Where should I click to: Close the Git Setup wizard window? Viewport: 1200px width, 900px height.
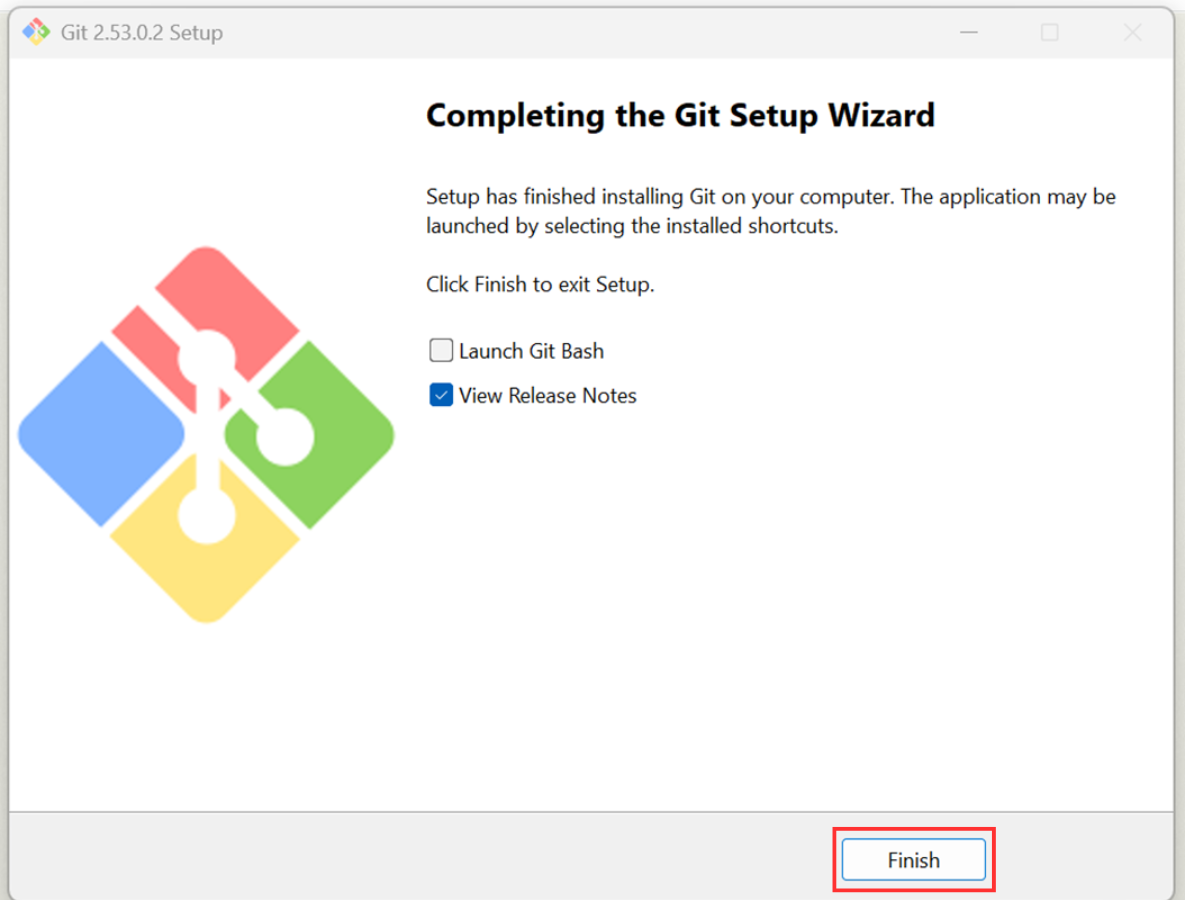pos(1132,33)
